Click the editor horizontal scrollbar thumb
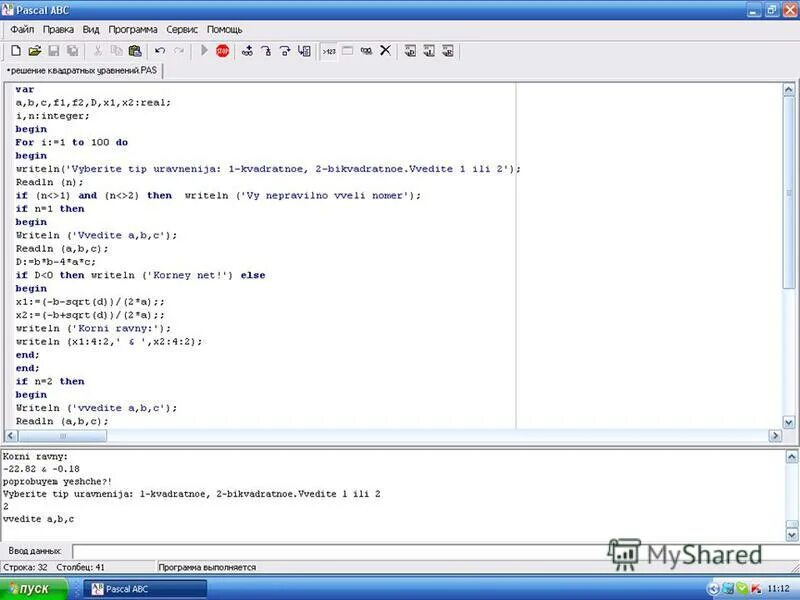The height and width of the screenshot is (600, 800). point(62,436)
